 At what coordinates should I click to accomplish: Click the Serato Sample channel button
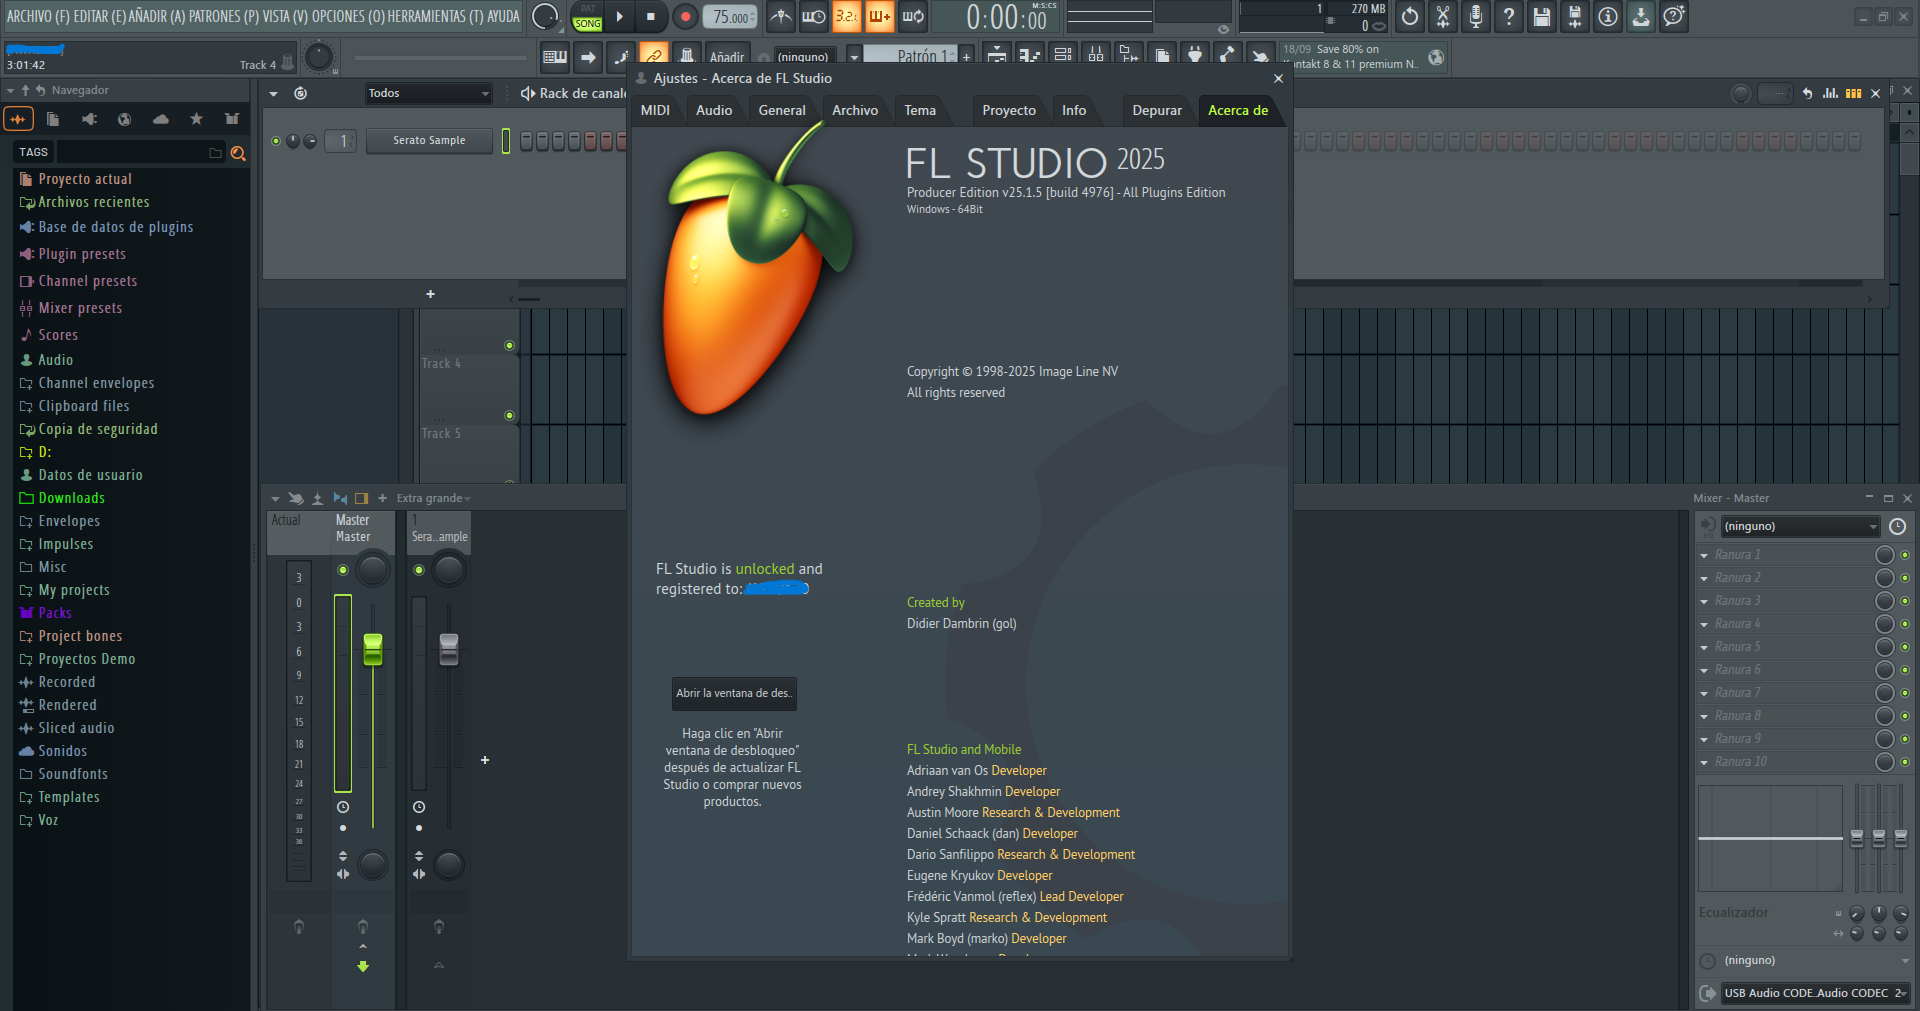pyautogui.click(x=429, y=141)
